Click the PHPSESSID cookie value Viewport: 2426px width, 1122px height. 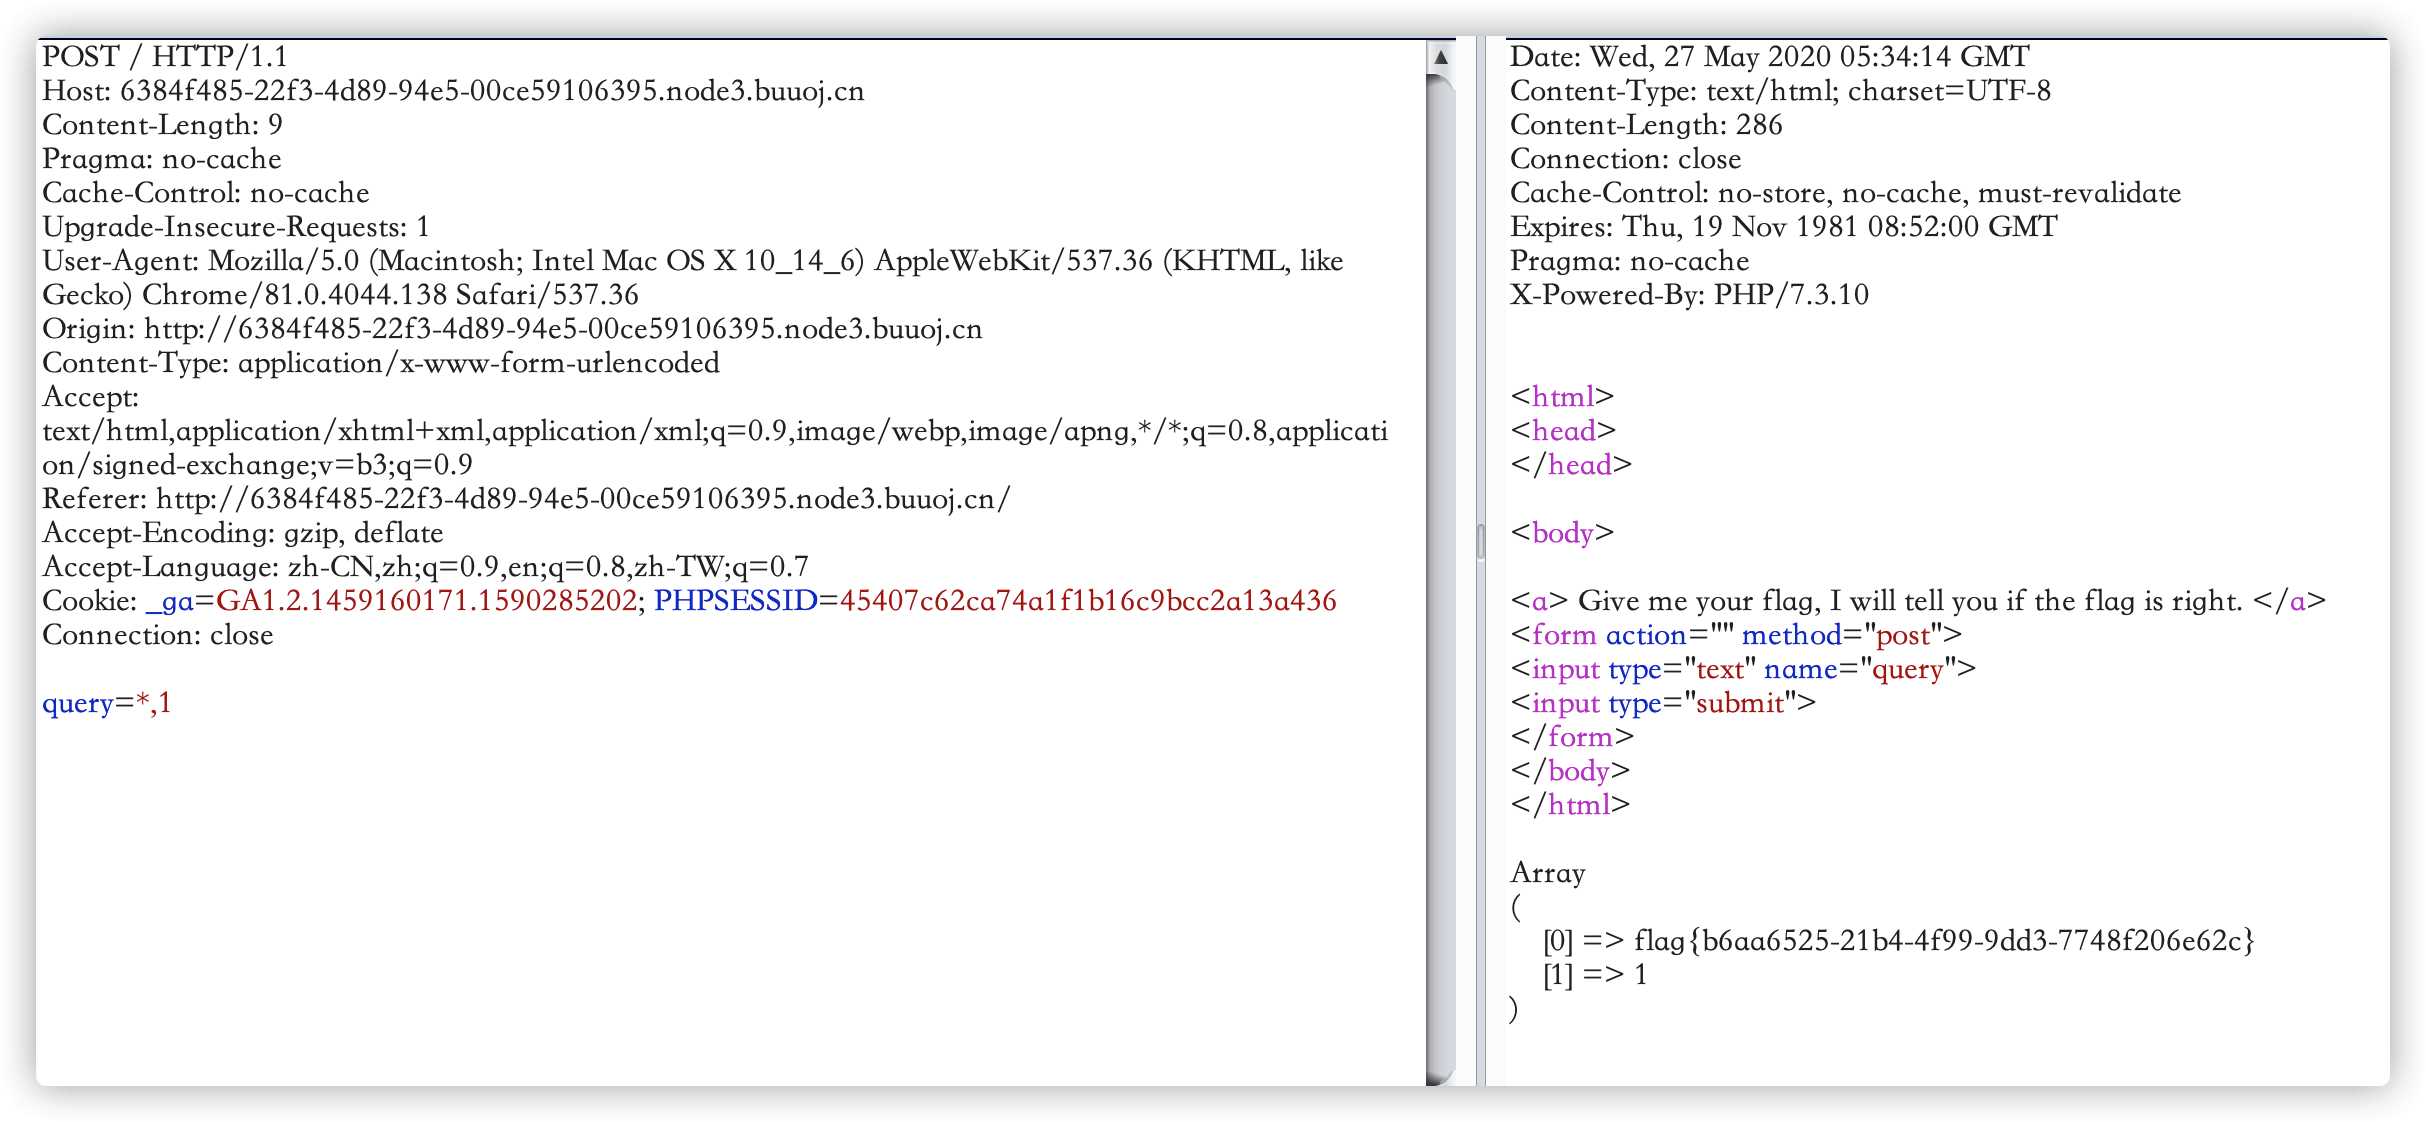1088,601
